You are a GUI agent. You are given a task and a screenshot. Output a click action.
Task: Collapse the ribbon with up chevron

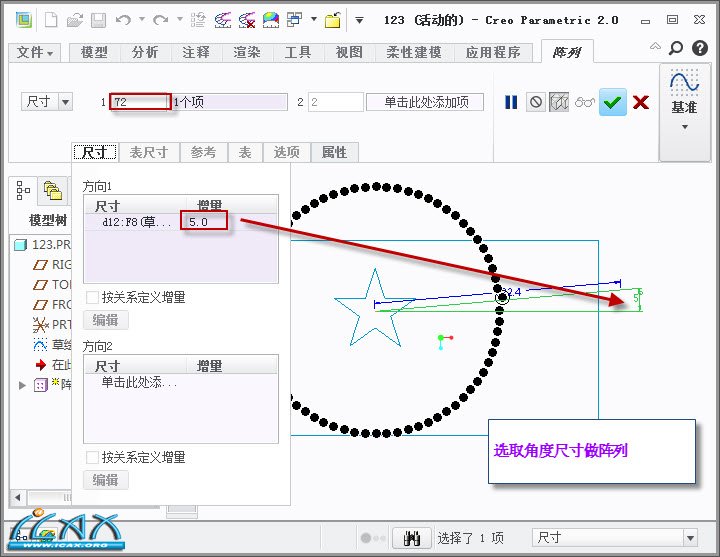[655, 46]
